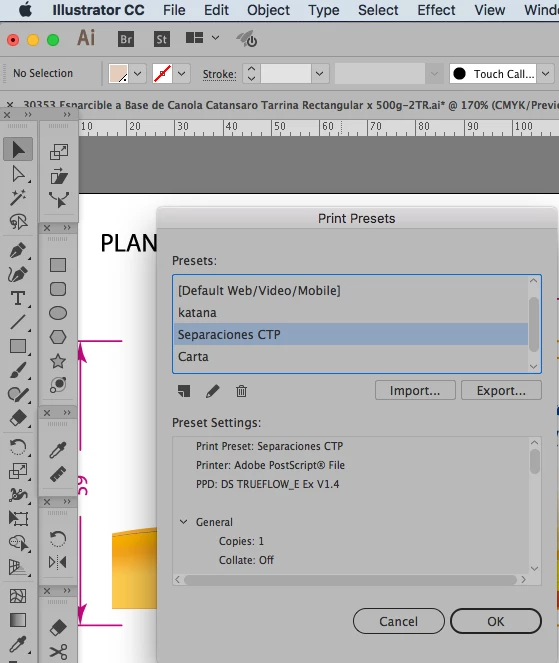Open the stroke weight dropdown
The width and height of the screenshot is (559, 663).
click(x=320, y=74)
